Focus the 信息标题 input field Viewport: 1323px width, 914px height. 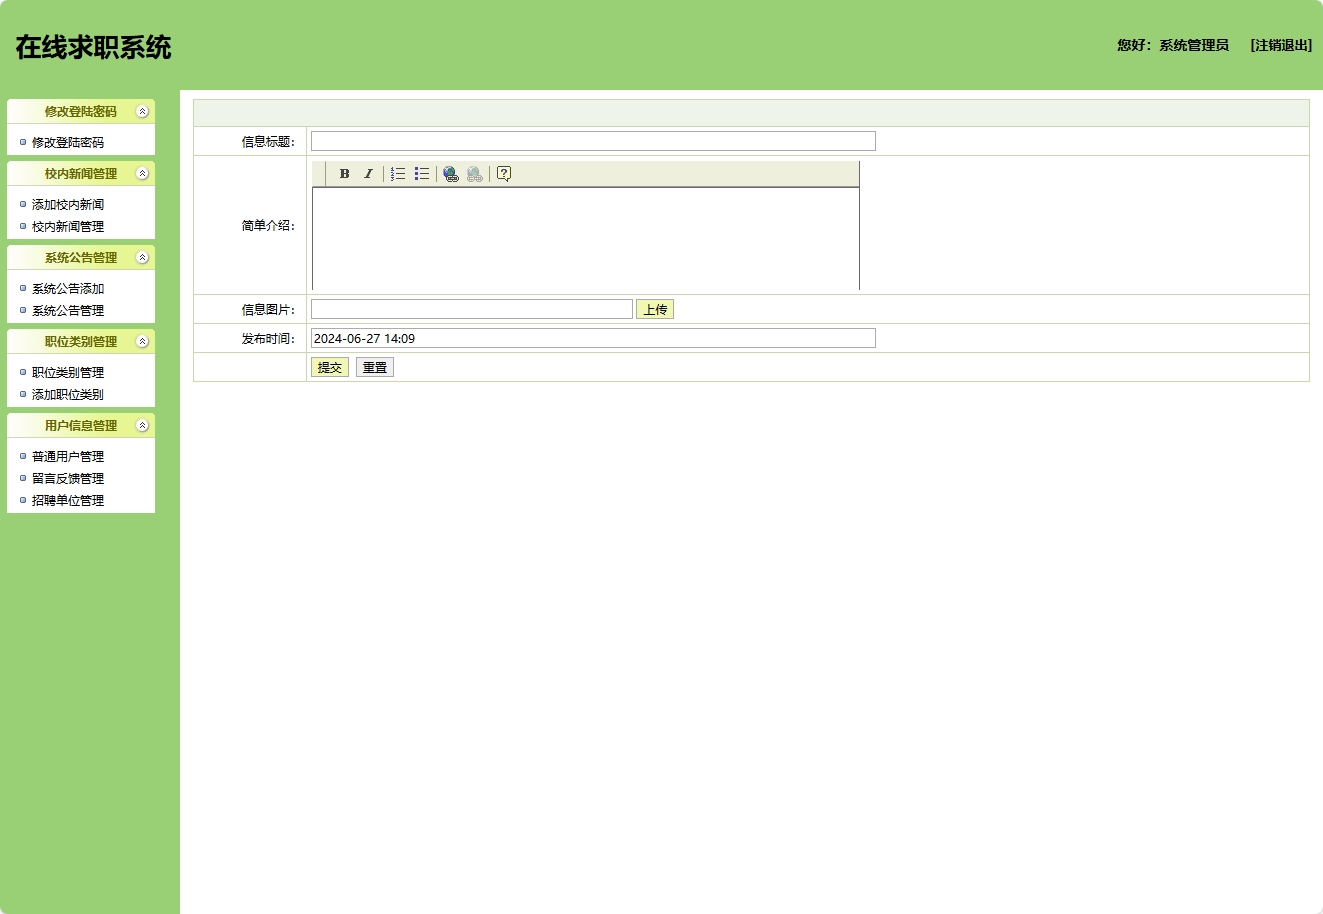[x=593, y=141]
